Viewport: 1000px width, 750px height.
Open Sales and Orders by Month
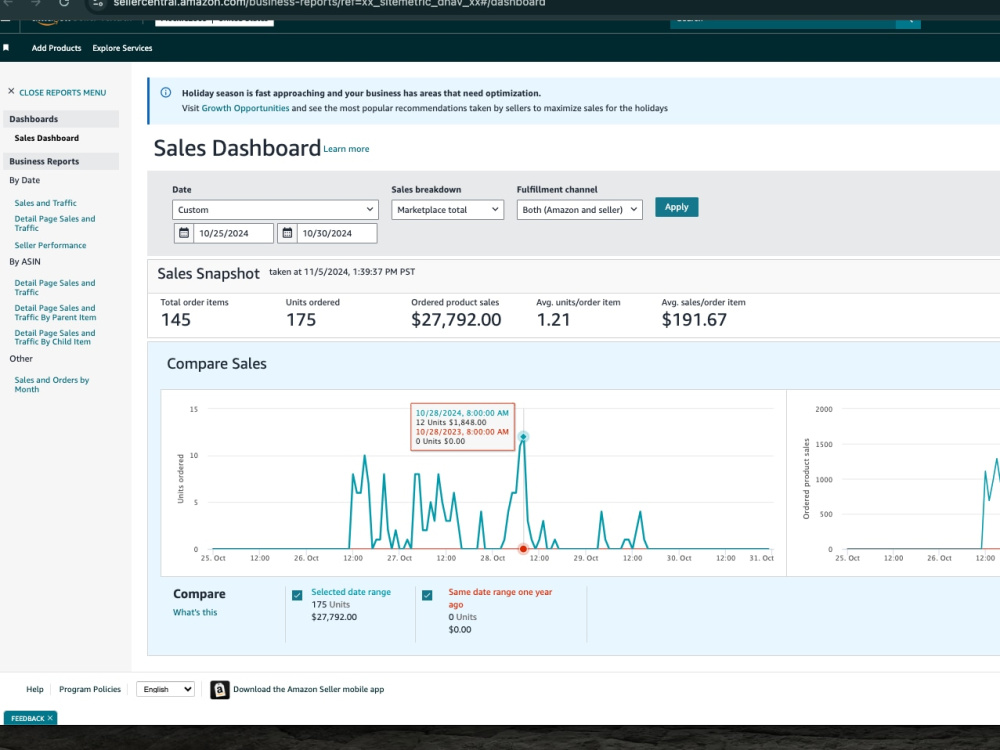pyautogui.click(x=52, y=385)
